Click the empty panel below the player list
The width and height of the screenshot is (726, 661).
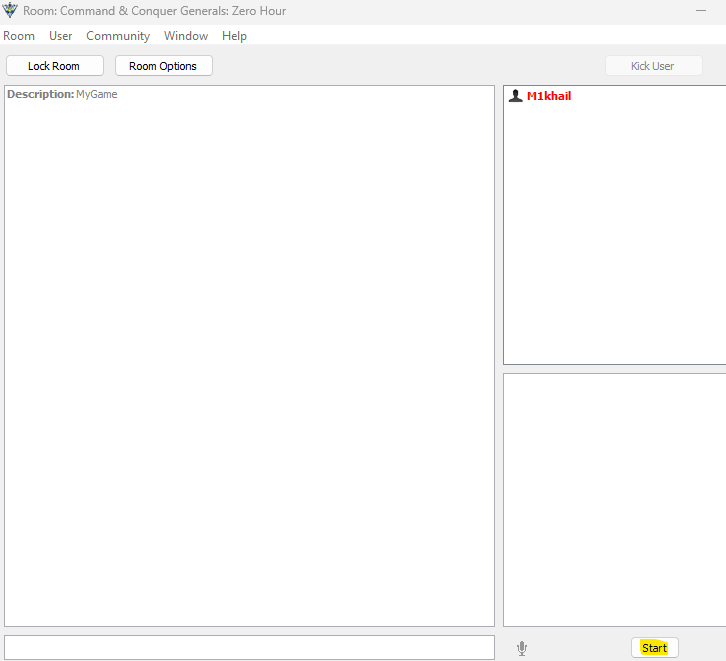614,500
